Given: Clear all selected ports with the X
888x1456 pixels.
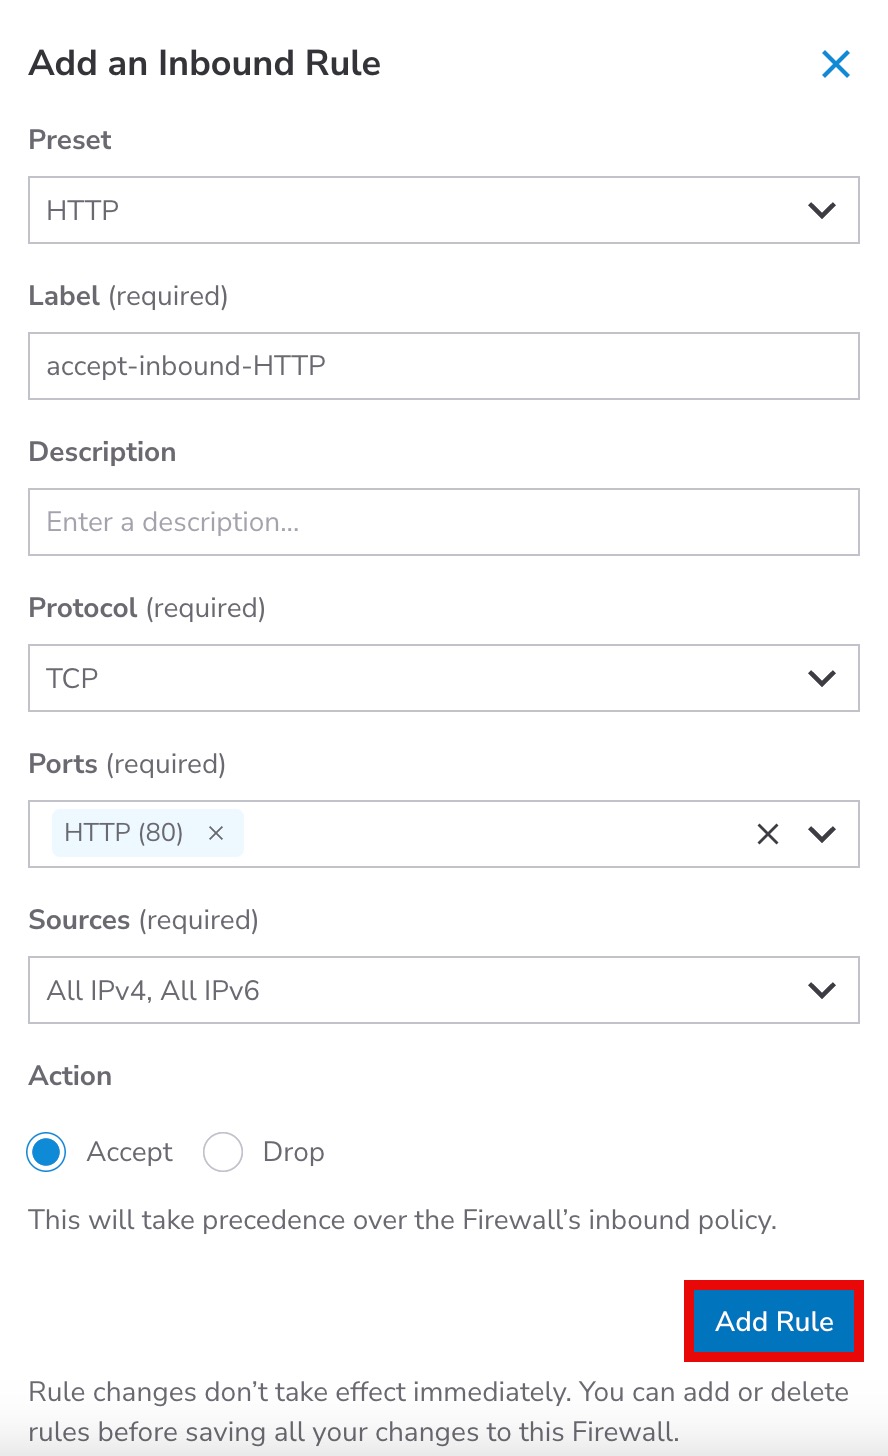Looking at the screenshot, I should [x=768, y=834].
